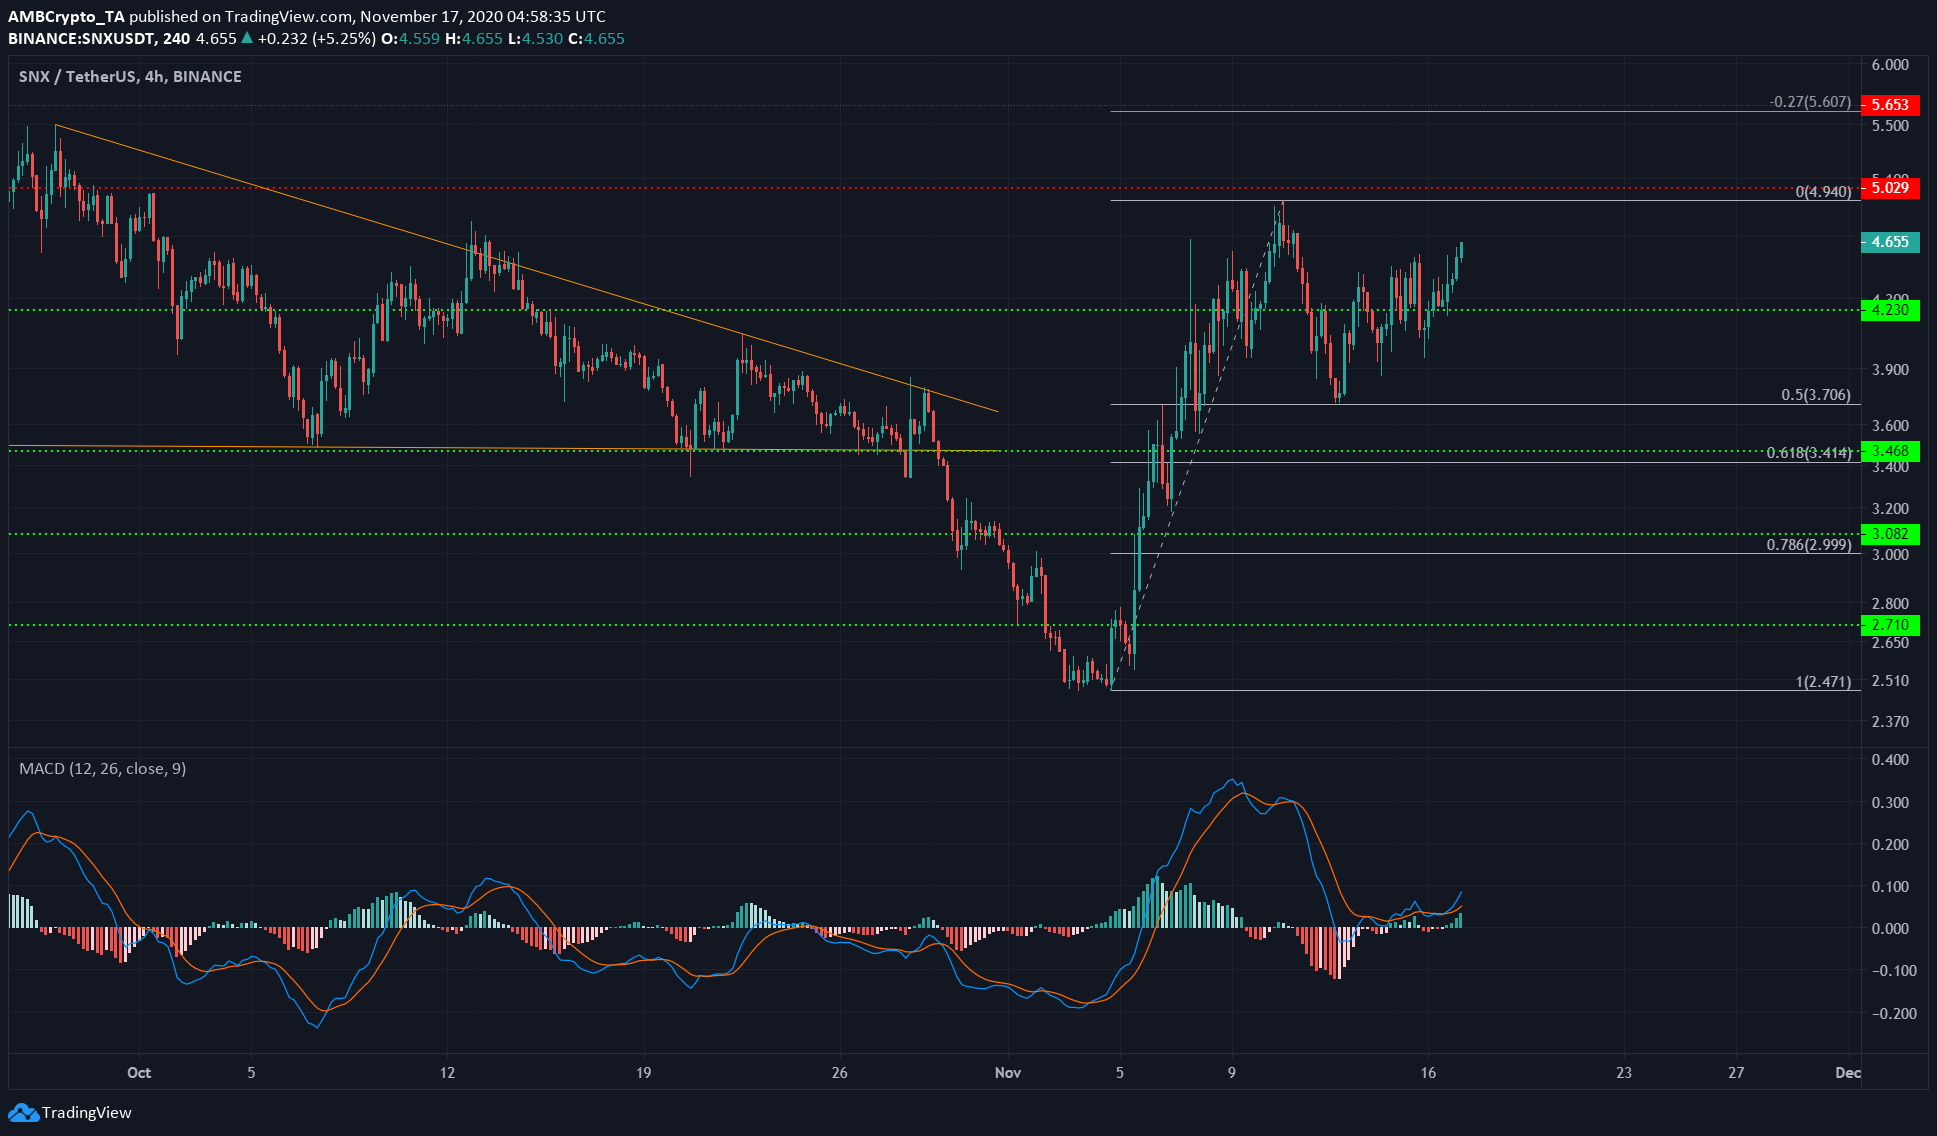Click the AMBCrypto_TA publisher name
The image size is (1937, 1136).
click(x=66, y=17)
